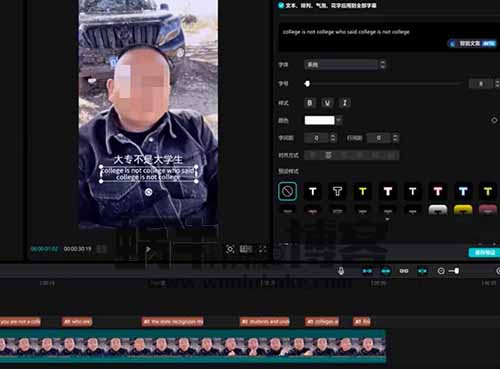
Task: Click the keyframe diamond icon in text panel
Action: point(494,120)
